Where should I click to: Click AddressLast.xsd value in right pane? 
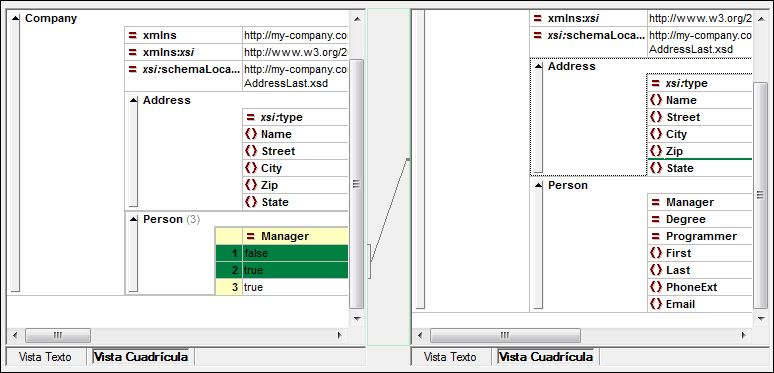pyautogui.click(x=691, y=49)
